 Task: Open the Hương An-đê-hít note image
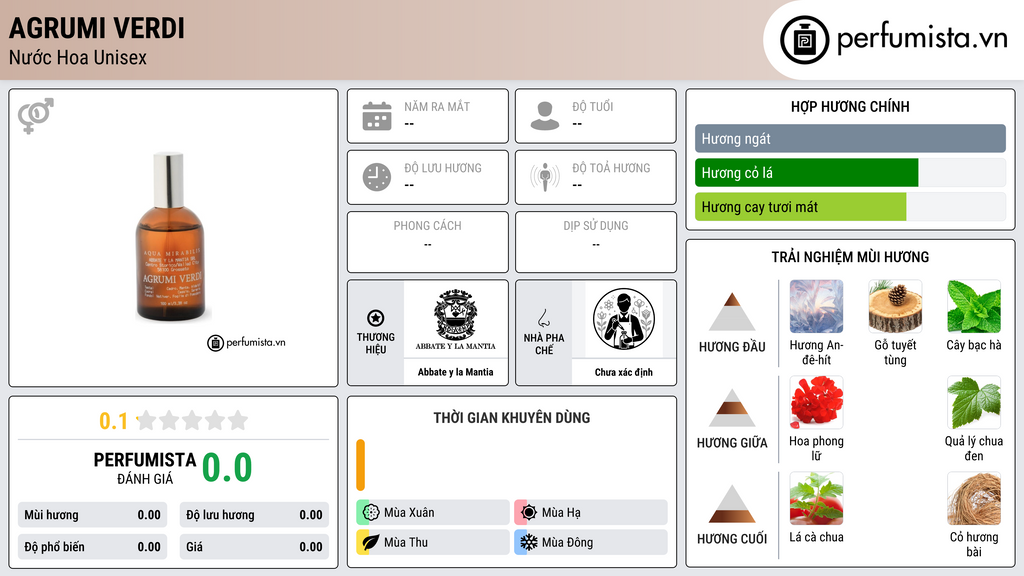(816, 306)
